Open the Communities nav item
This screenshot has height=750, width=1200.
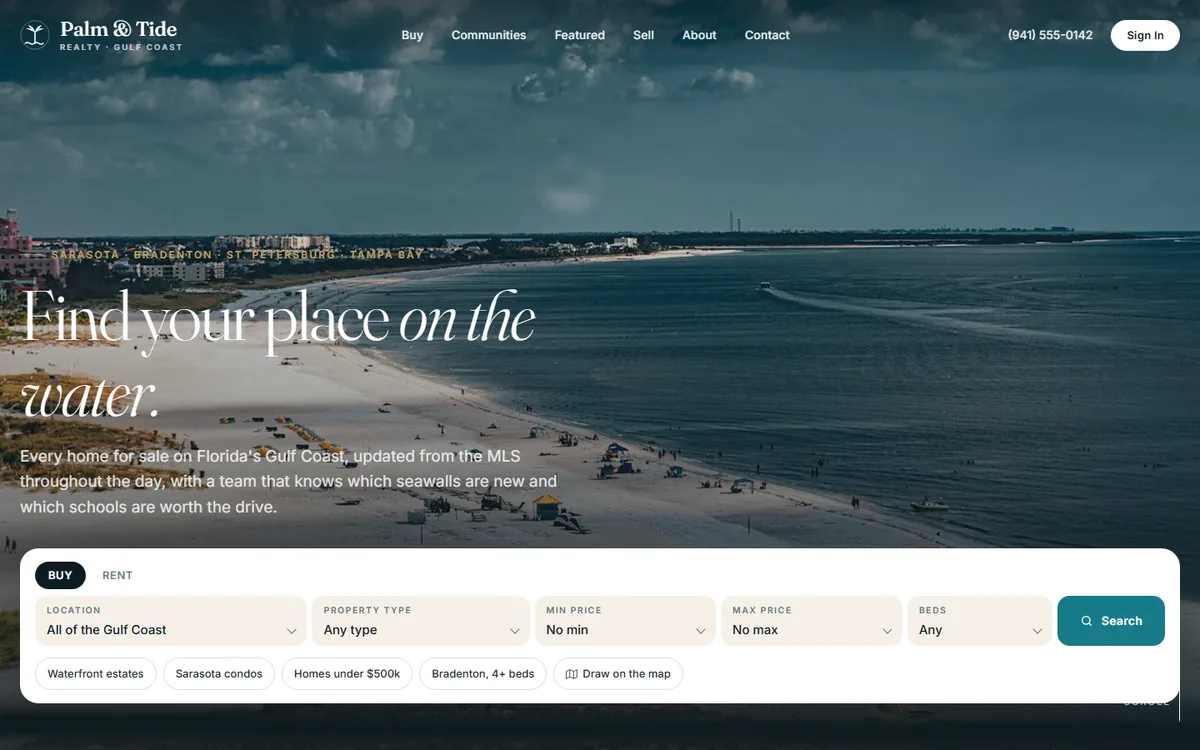pos(489,35)
